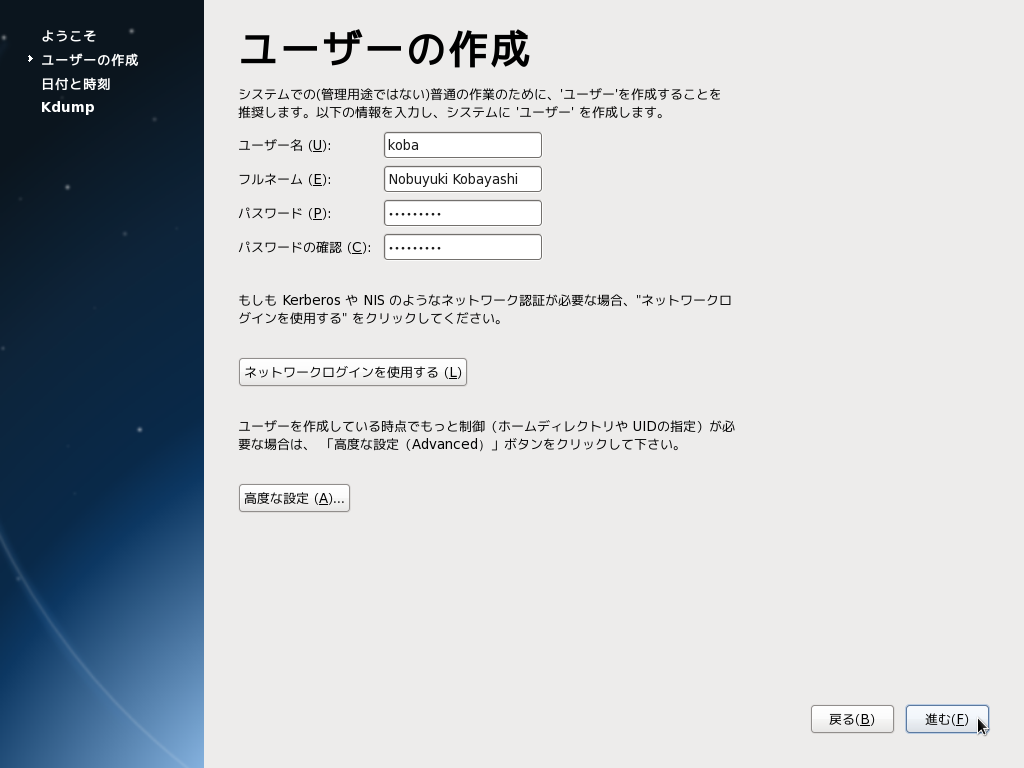Select ユーザーの作成 step in sidebar
The width and height of the screenshot is (1024, 768).
[x=89, y=60]
